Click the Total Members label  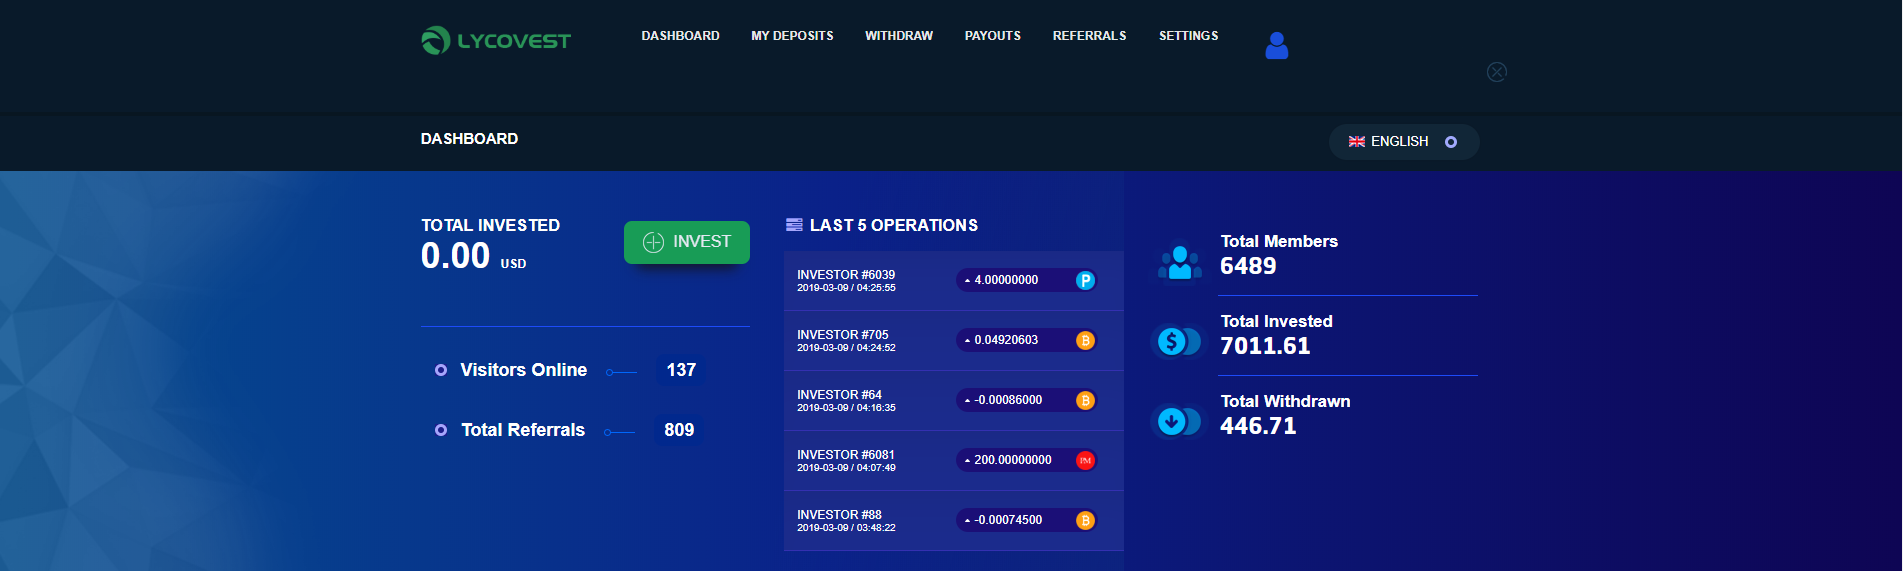point(1279,241)
